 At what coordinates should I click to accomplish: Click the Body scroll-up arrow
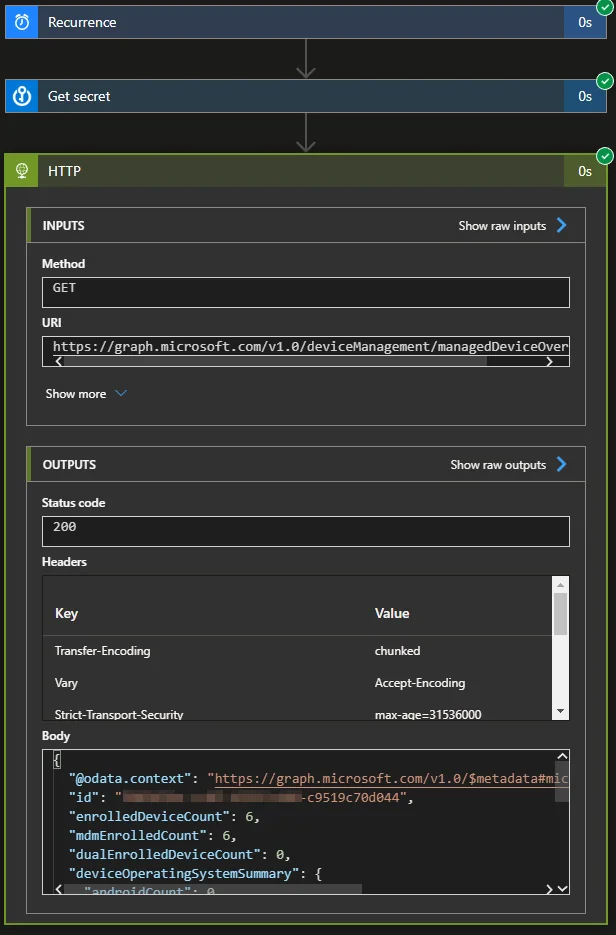tap(562, 757)
